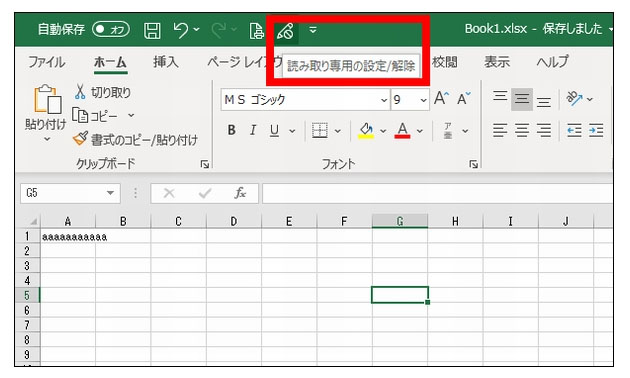Viewport: 630px width, 378px height.
Task: Expand the 貼り付け options arrow
Action: pos(47,139)
